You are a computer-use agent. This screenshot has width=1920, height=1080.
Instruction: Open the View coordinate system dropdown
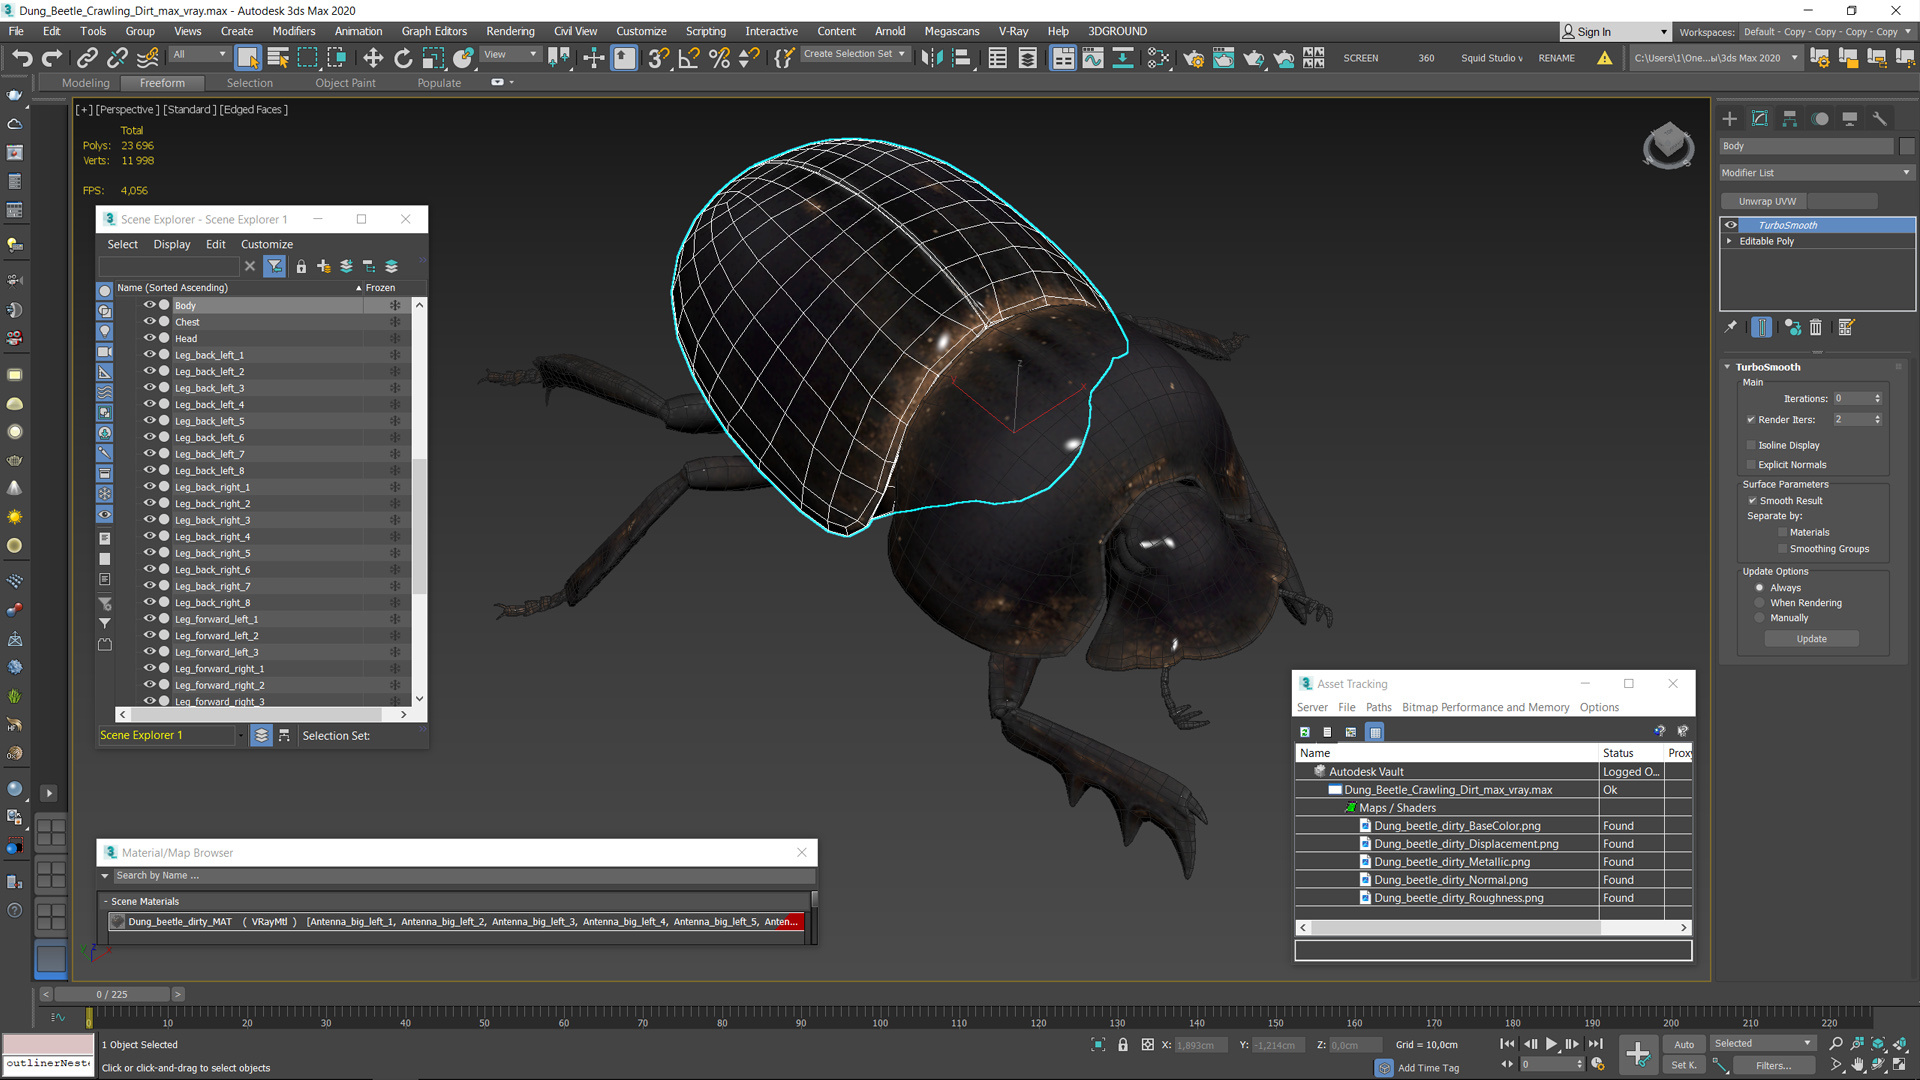tap(510, 55)
